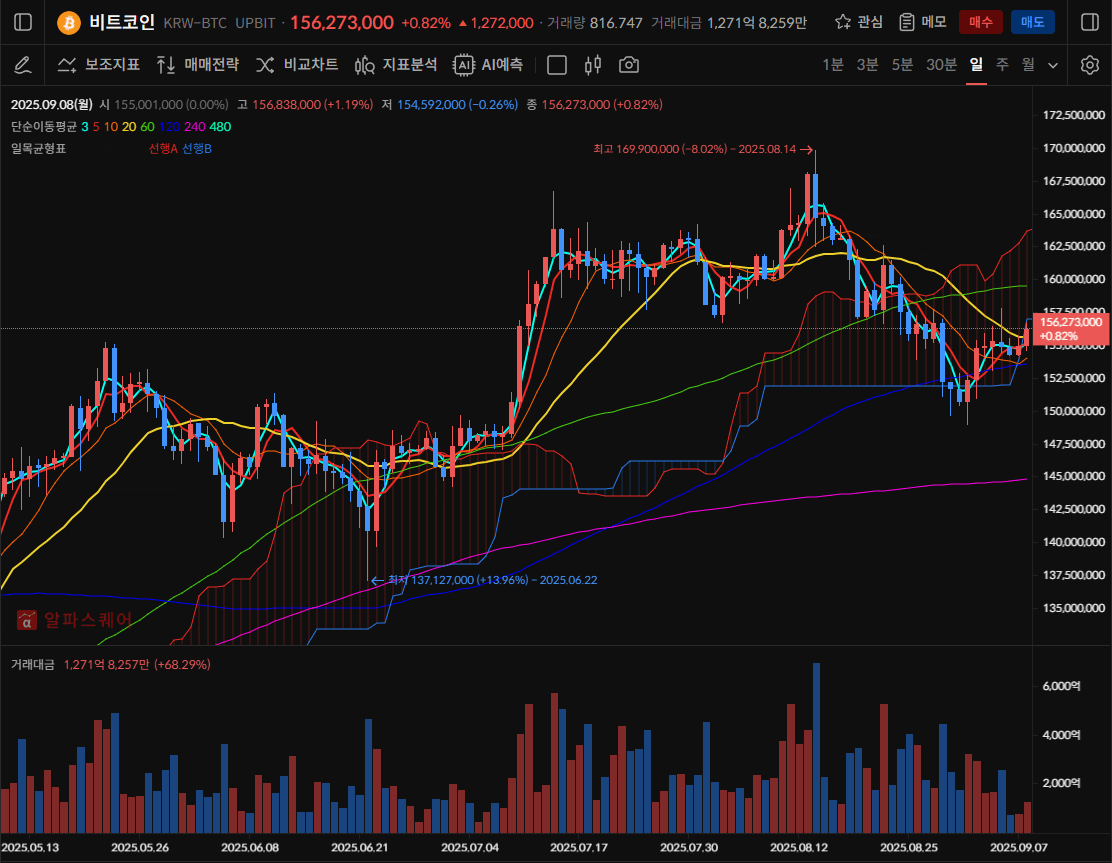Click 거래대금 volume panel label
The width and height of the screenshot is (1112, 863).
tap(33, 664)
